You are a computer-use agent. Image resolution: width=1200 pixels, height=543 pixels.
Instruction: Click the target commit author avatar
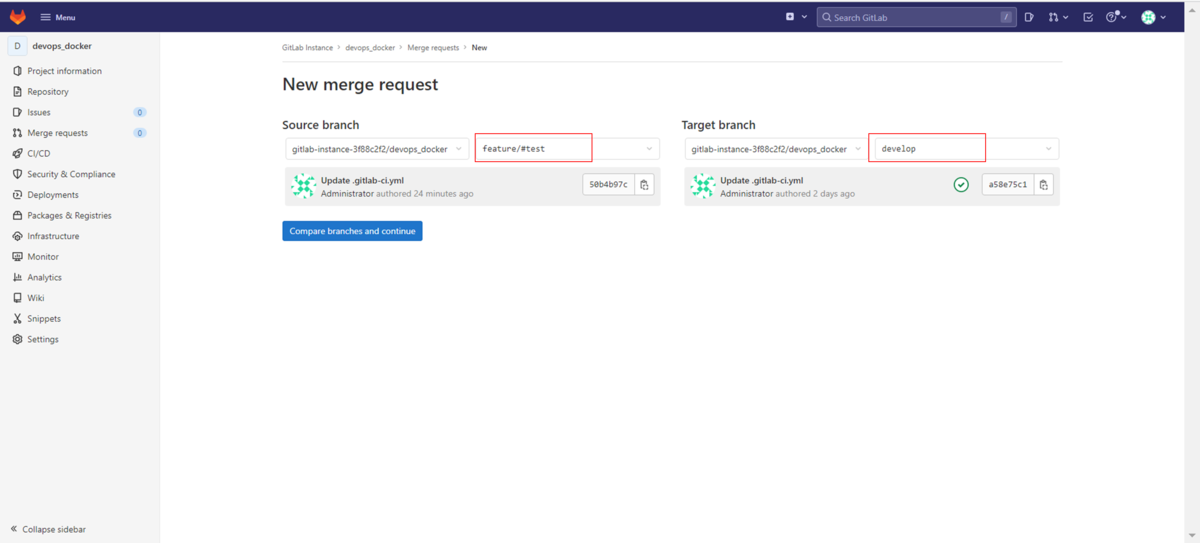coord(702,186)
